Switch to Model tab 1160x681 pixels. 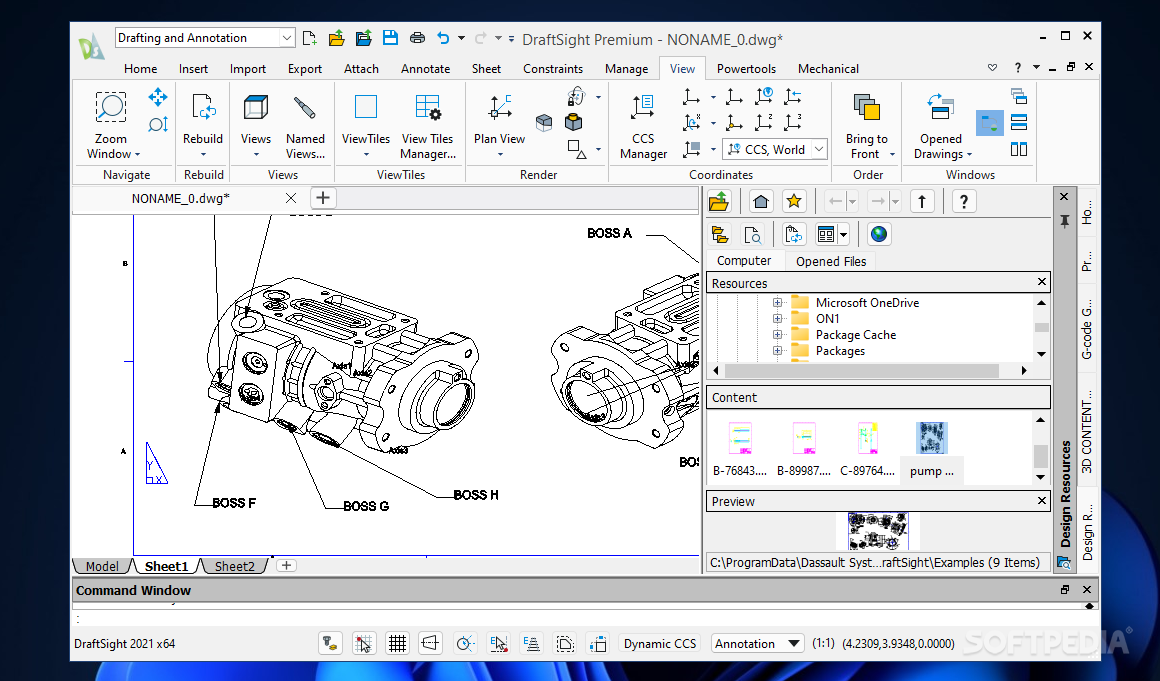(x=101, y=566)
